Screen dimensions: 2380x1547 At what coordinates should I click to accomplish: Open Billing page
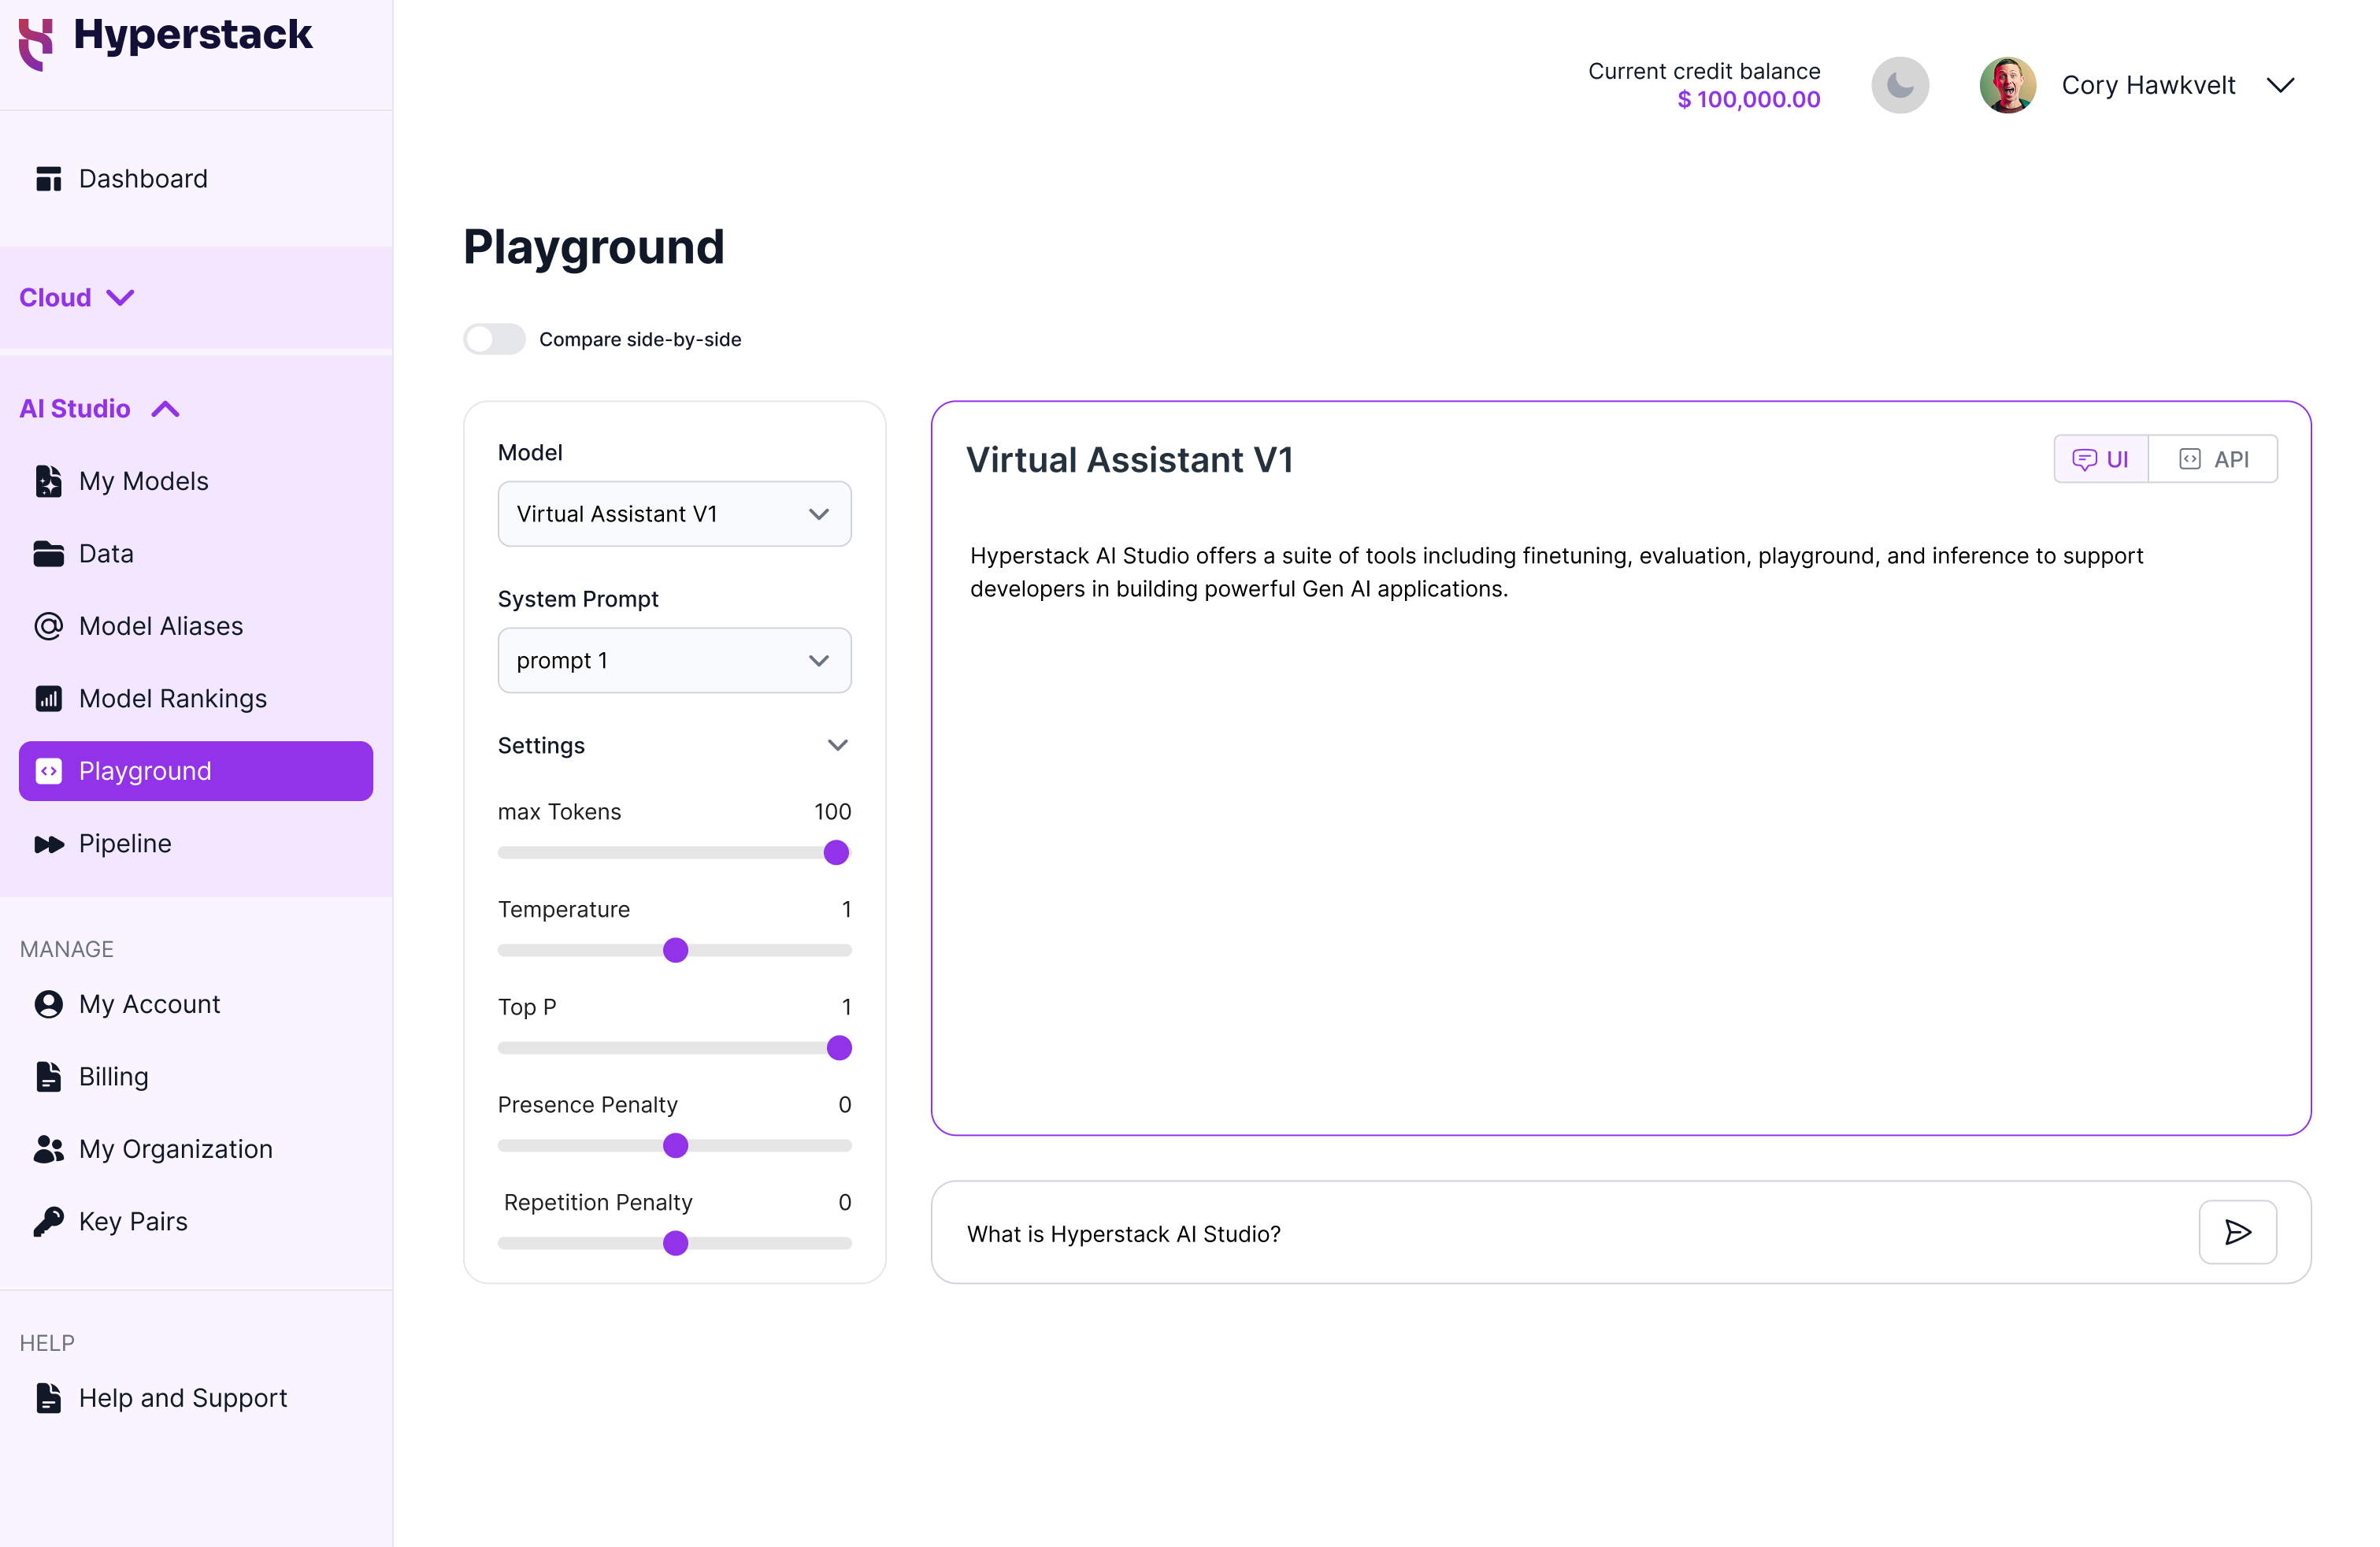coord(196,1077)
